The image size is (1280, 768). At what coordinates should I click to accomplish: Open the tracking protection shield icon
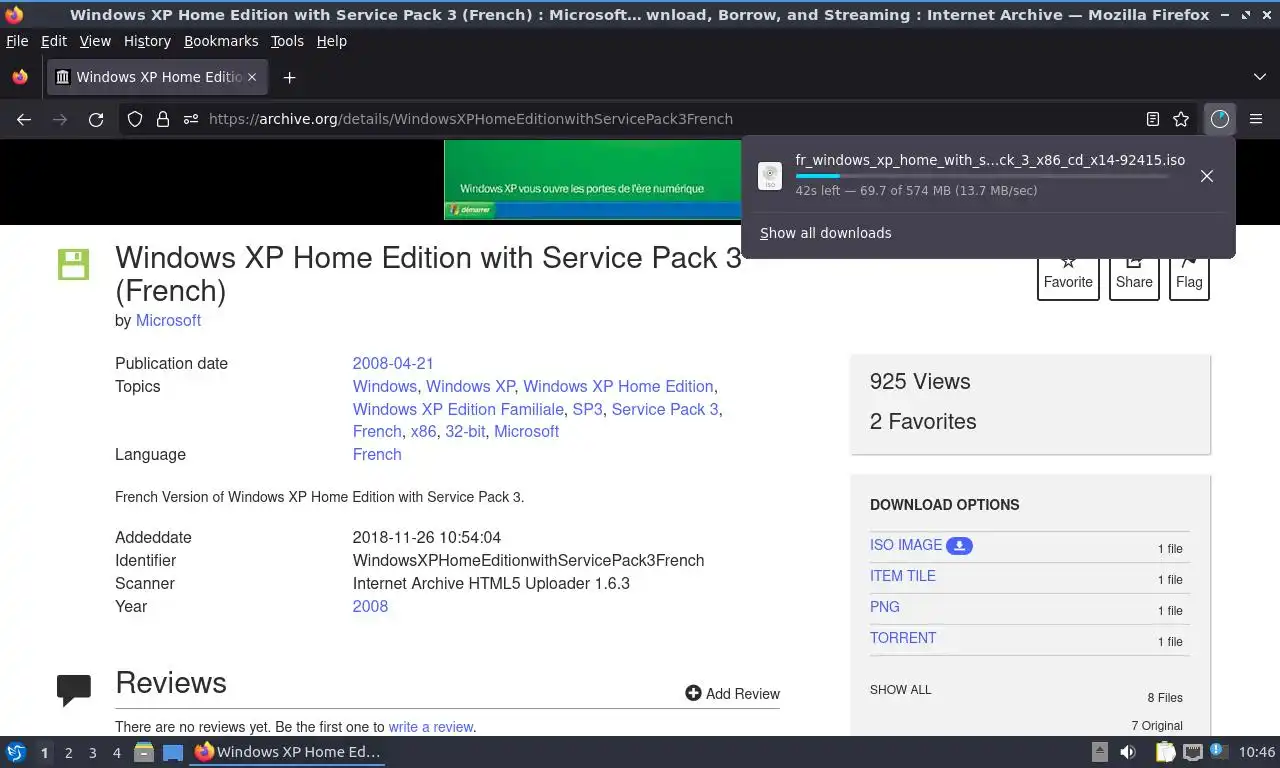coord(135,119)
